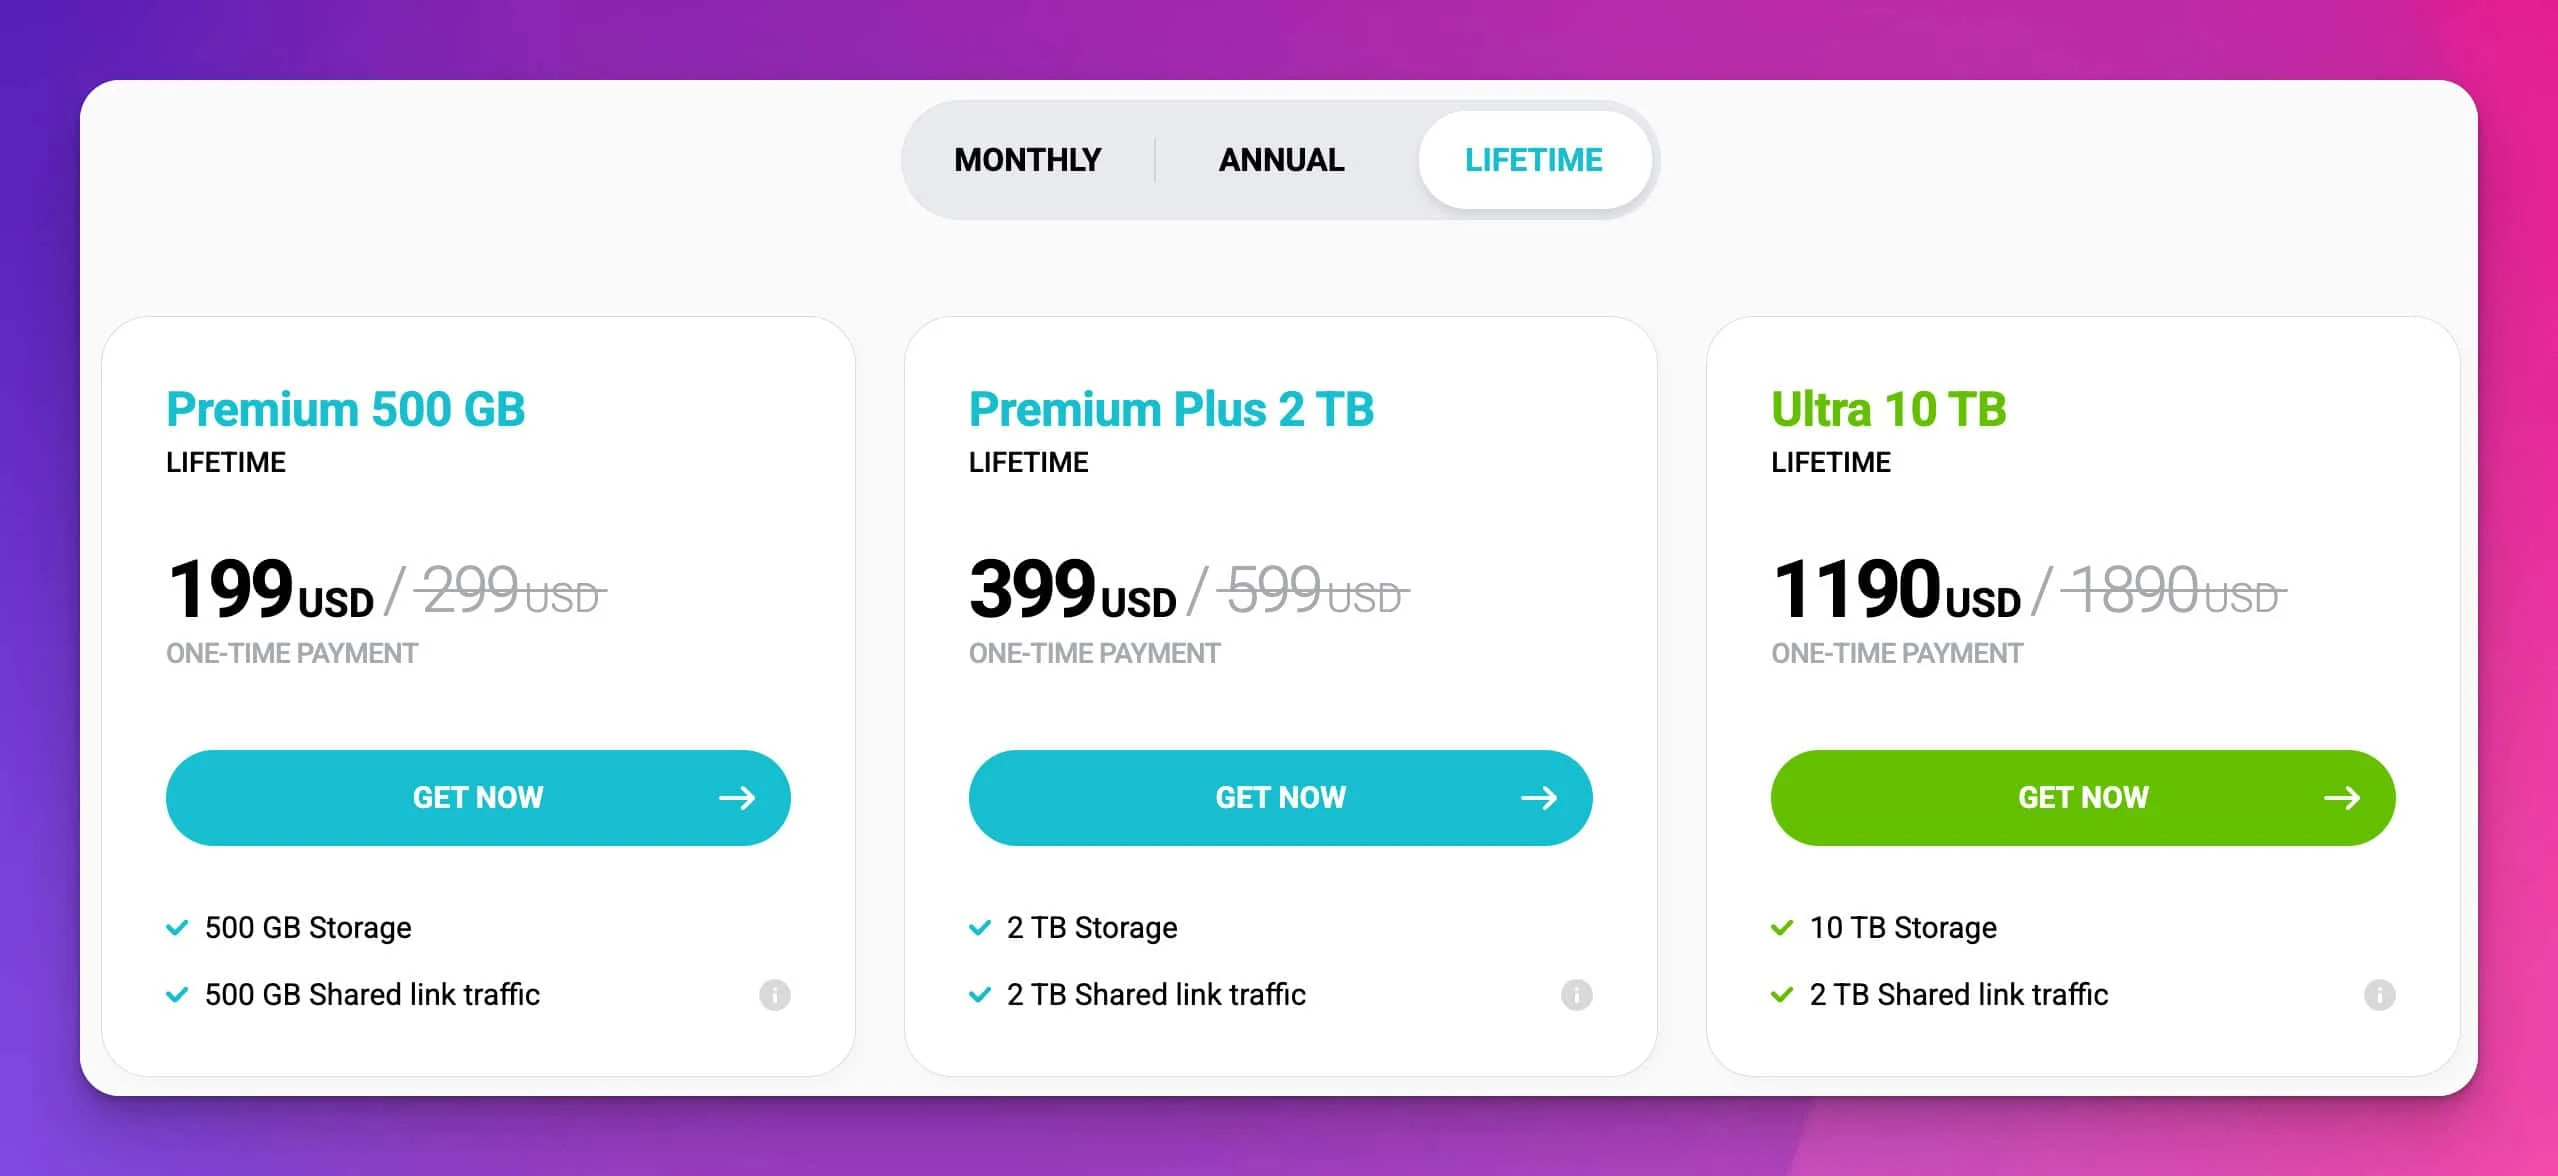Click the info icon beside 2 TB Shared link traffic on Premium Plus
The width and height of the screenshot is (2558, 1176).
point(1579,994)
